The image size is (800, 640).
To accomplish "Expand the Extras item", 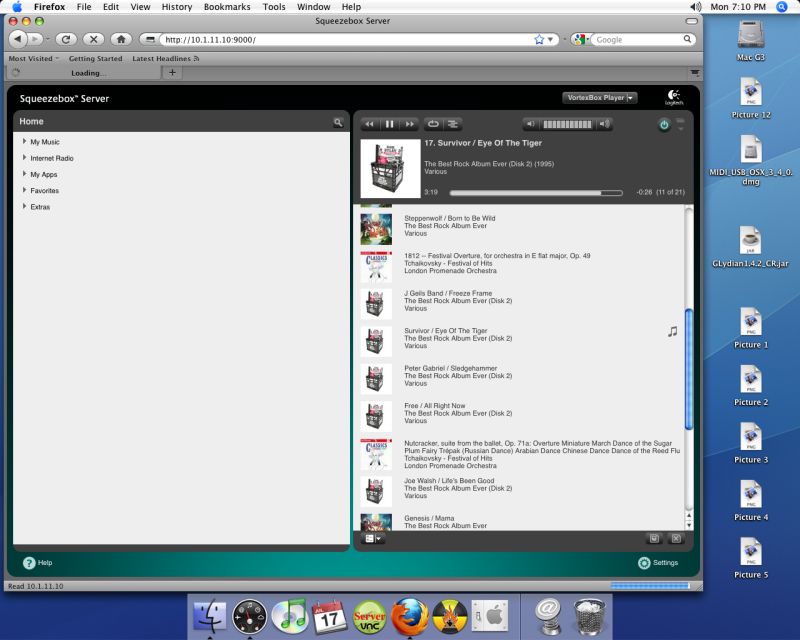I will [x=24, y=206].
